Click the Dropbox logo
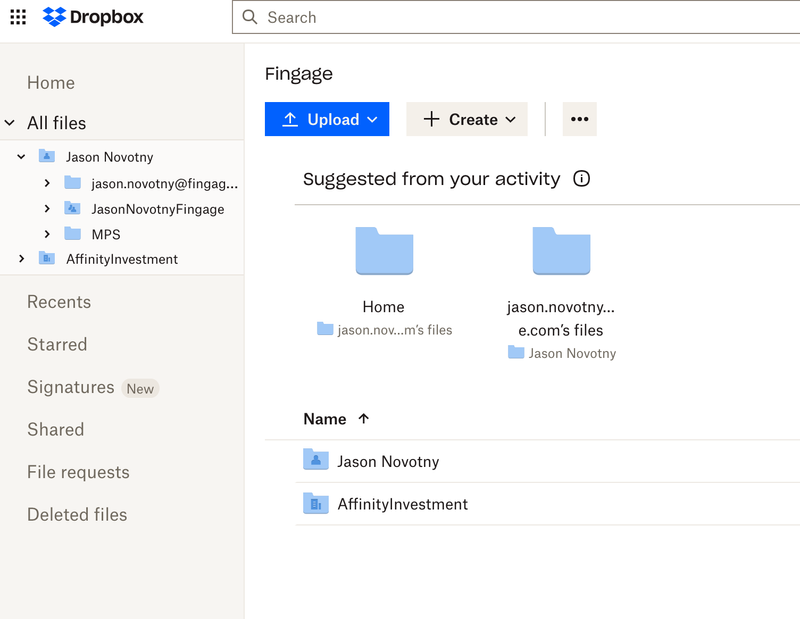 coord(94,17)
